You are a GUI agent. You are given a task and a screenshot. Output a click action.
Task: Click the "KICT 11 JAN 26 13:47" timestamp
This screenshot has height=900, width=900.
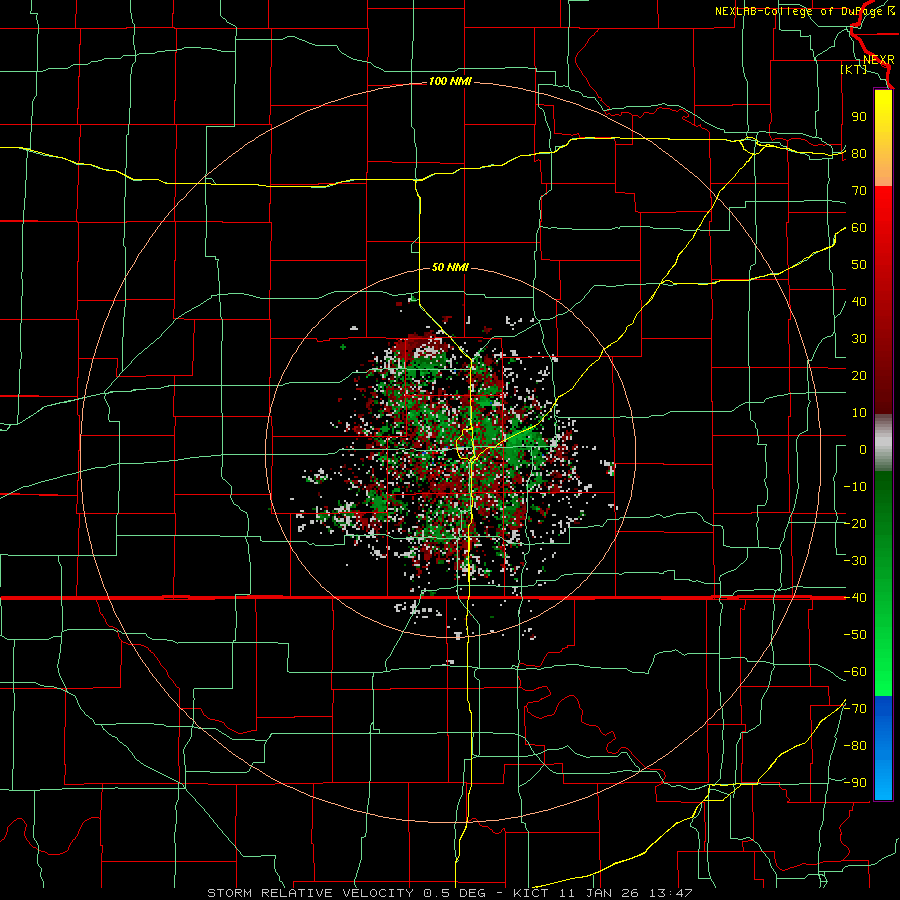coord(603,893)
